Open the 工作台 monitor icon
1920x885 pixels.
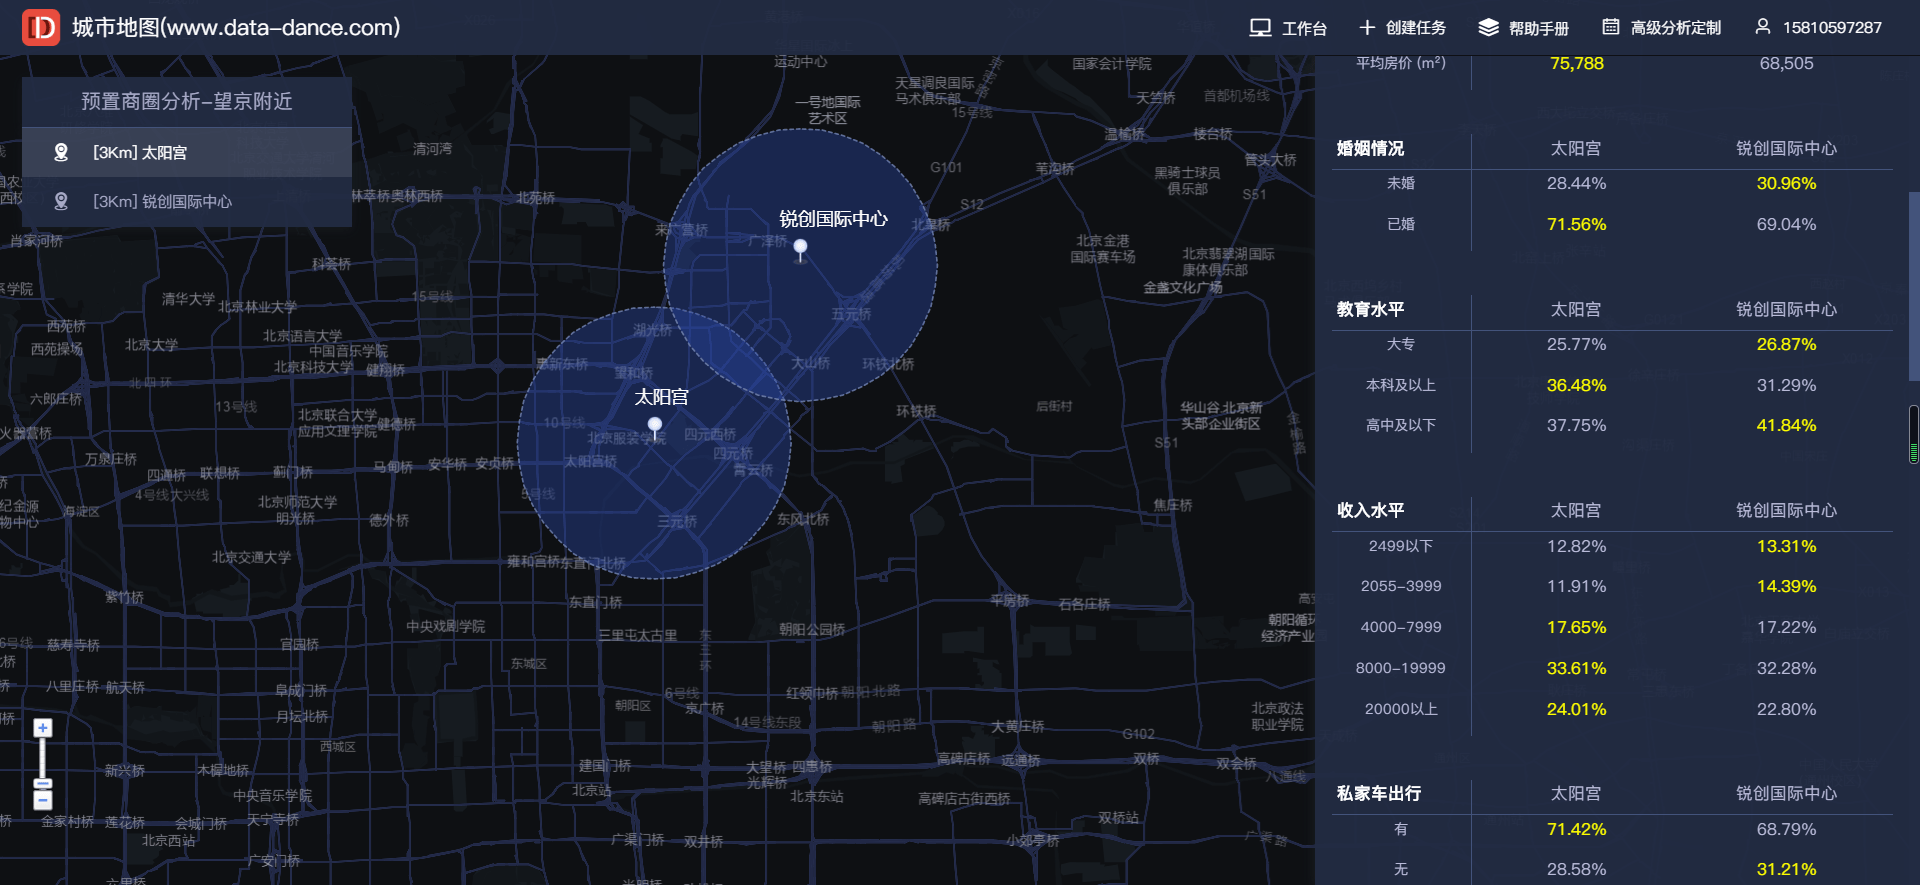point(1260,28)
